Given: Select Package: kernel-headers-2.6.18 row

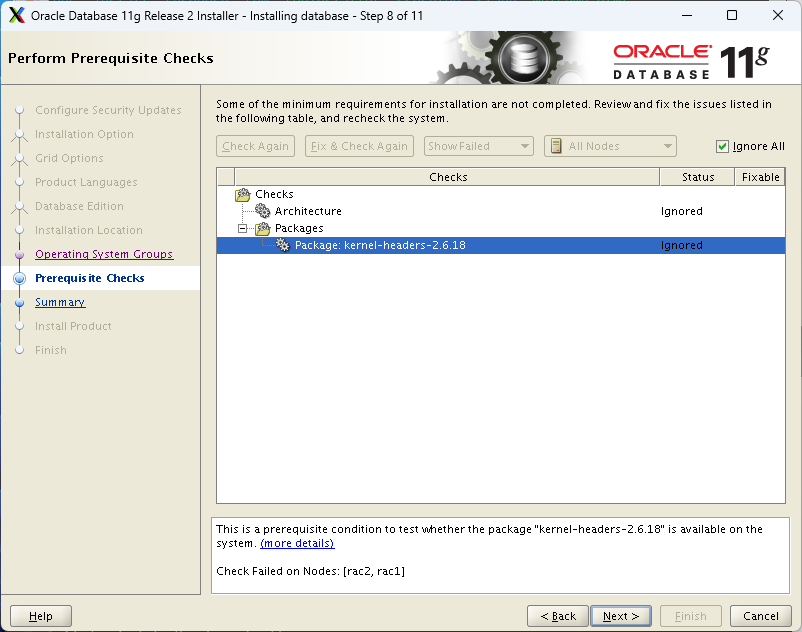Looking at the screenshot, I should 501,245.
